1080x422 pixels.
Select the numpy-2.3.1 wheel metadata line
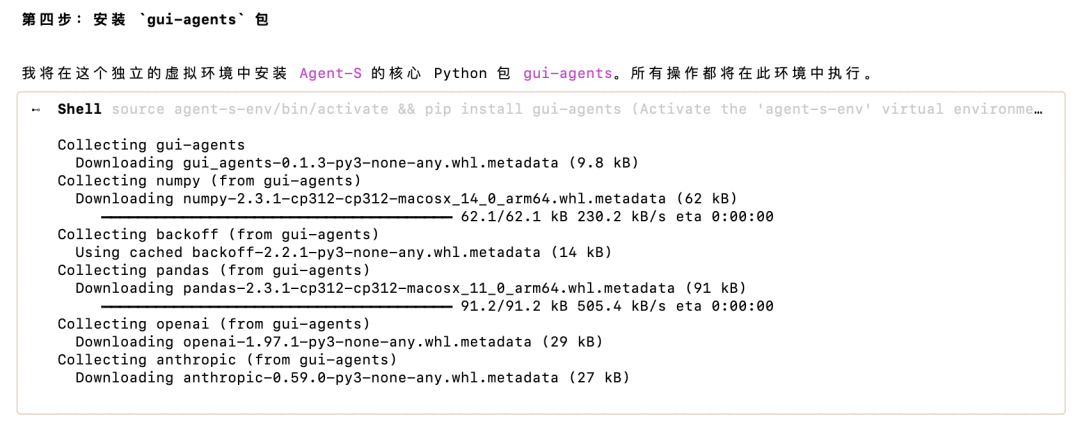pyautogui.click(x=406, y=198)
